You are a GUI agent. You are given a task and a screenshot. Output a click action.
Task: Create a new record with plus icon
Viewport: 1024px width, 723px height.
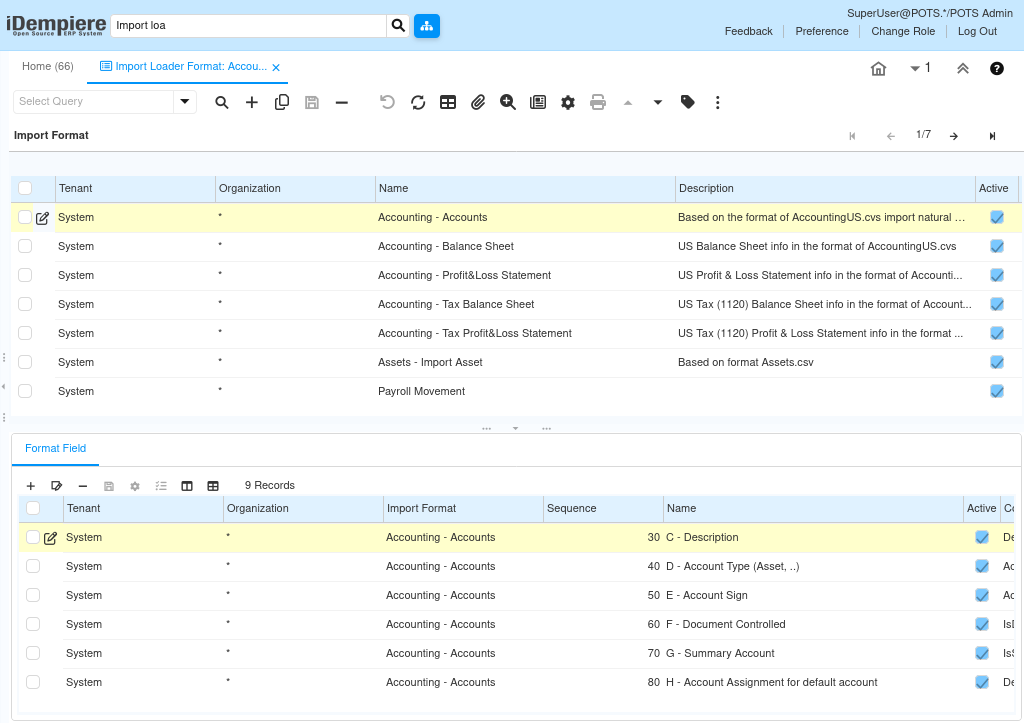click(x=251, y=103)
